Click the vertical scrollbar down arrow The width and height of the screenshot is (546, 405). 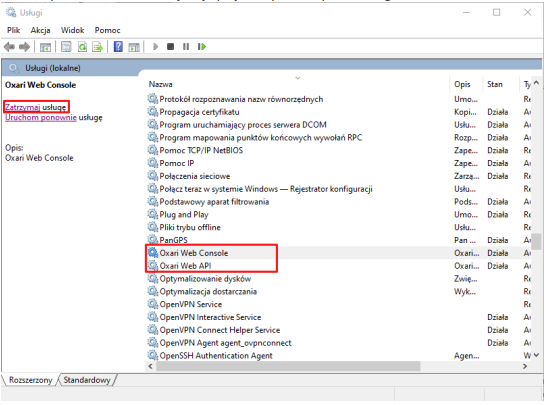[536, 356]
